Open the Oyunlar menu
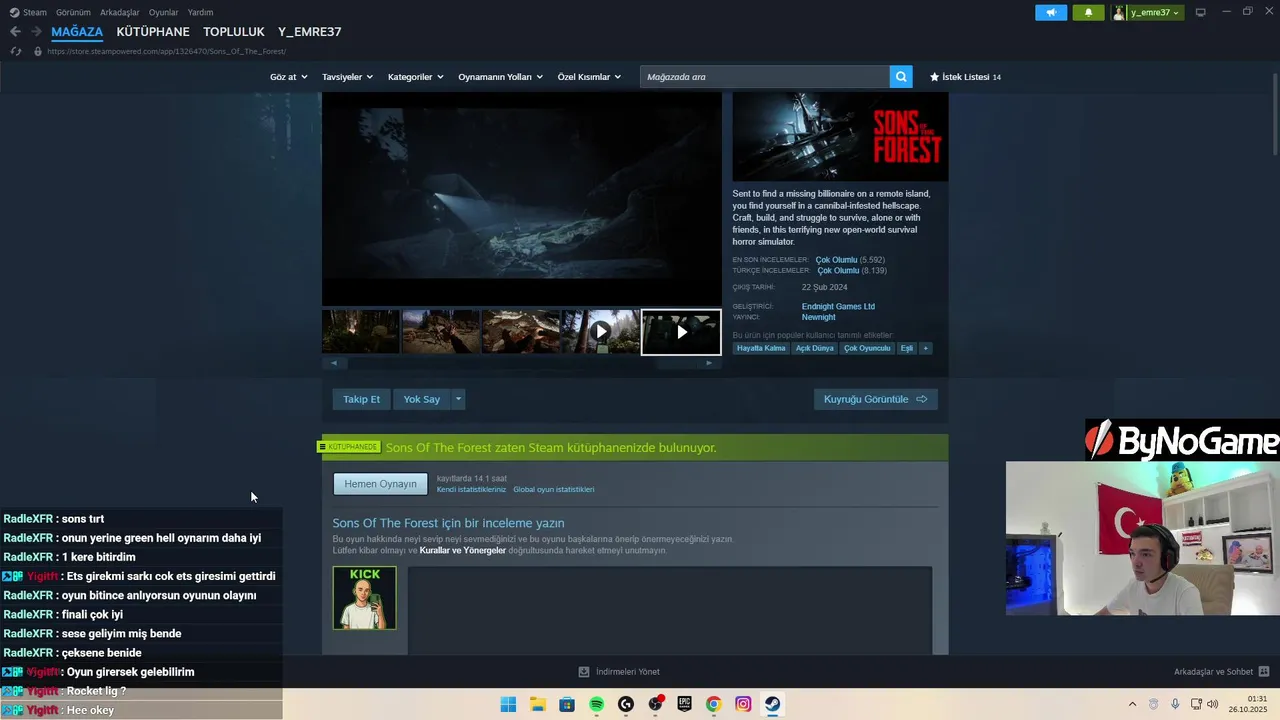The image size is (1280, 720). (x=163, y=12)
